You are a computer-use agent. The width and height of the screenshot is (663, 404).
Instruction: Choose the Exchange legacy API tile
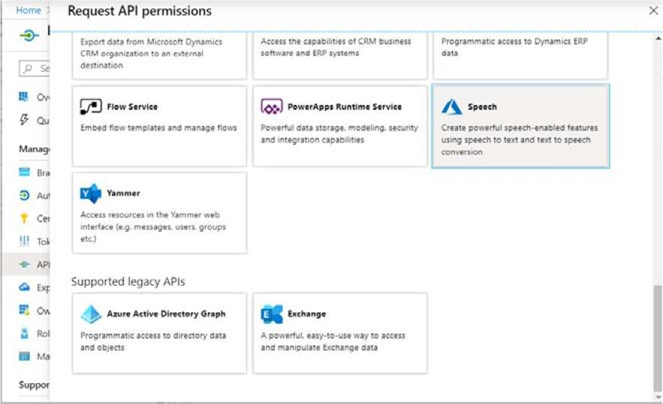pos(340,333)
